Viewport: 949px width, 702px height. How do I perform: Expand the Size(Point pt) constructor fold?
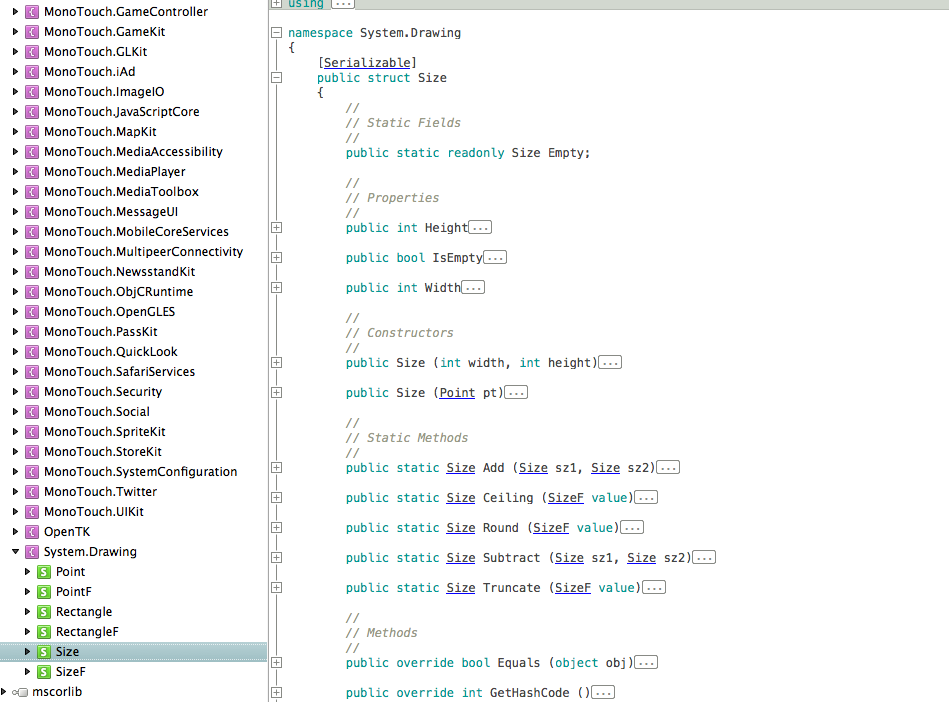pyautogui.click(x=277, y=392)
